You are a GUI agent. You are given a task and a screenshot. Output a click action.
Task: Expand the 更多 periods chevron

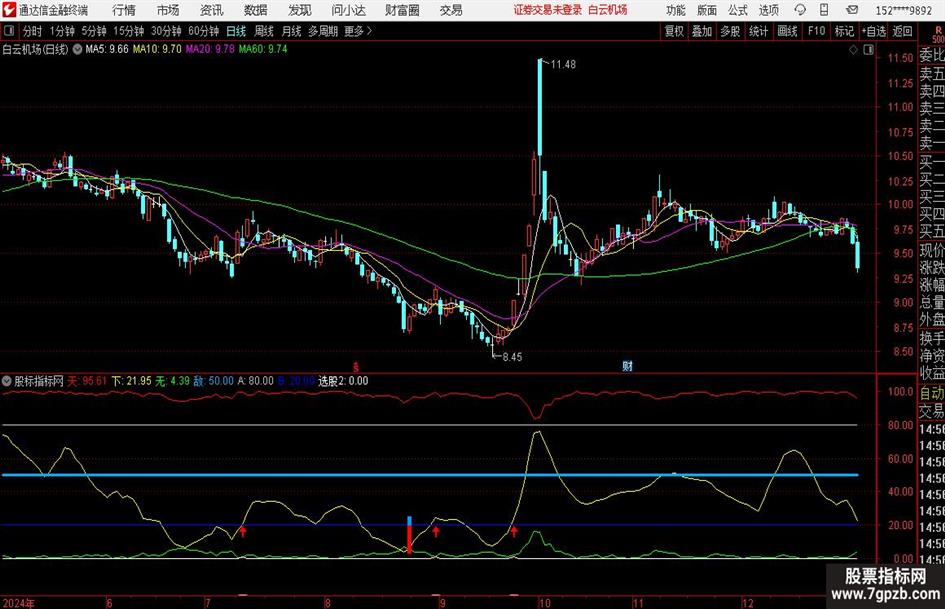point(369,31)
